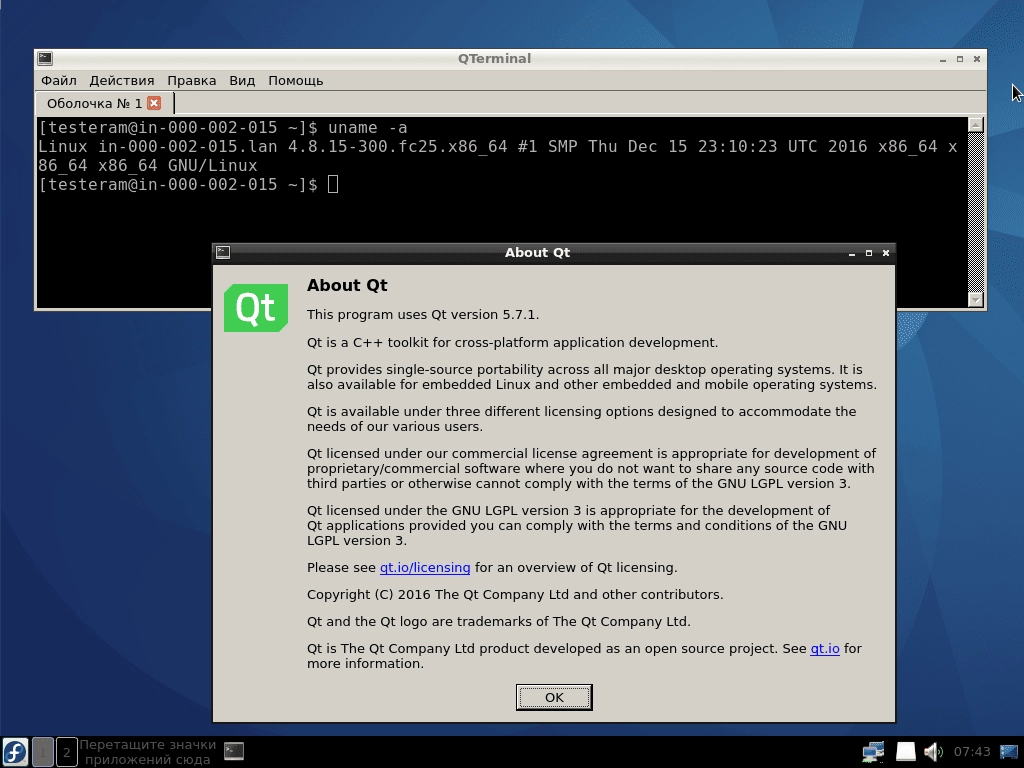This screenshot has height=768, width=1024.
Task: Close the Оболочка № 1 tab
Action: [x=154, y=103]
